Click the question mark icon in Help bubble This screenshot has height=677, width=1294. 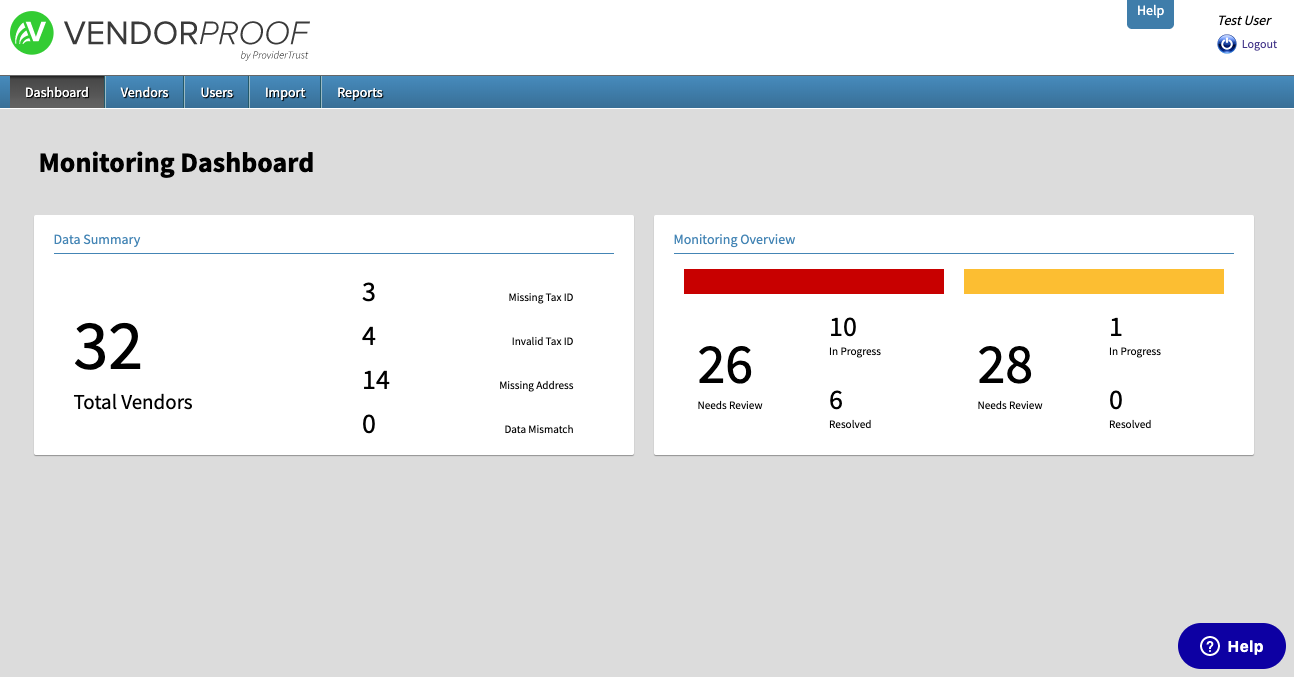1210,646
